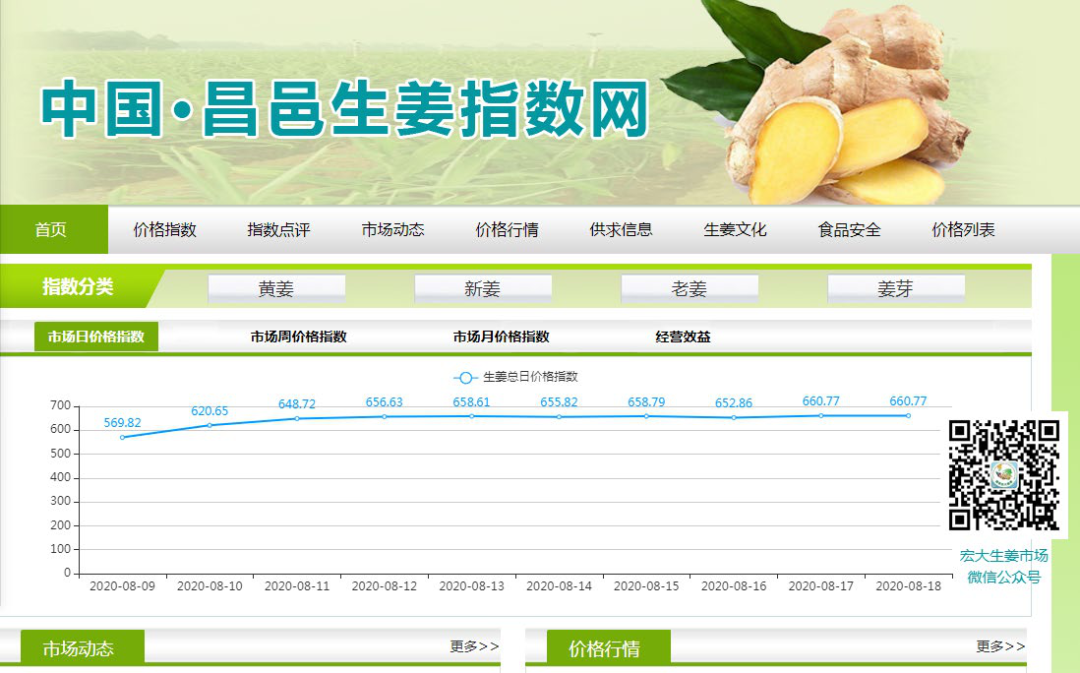The image size is (1080, 673).
Task: Open the 供求信息 navigation menu item
Action: (620, 229)
